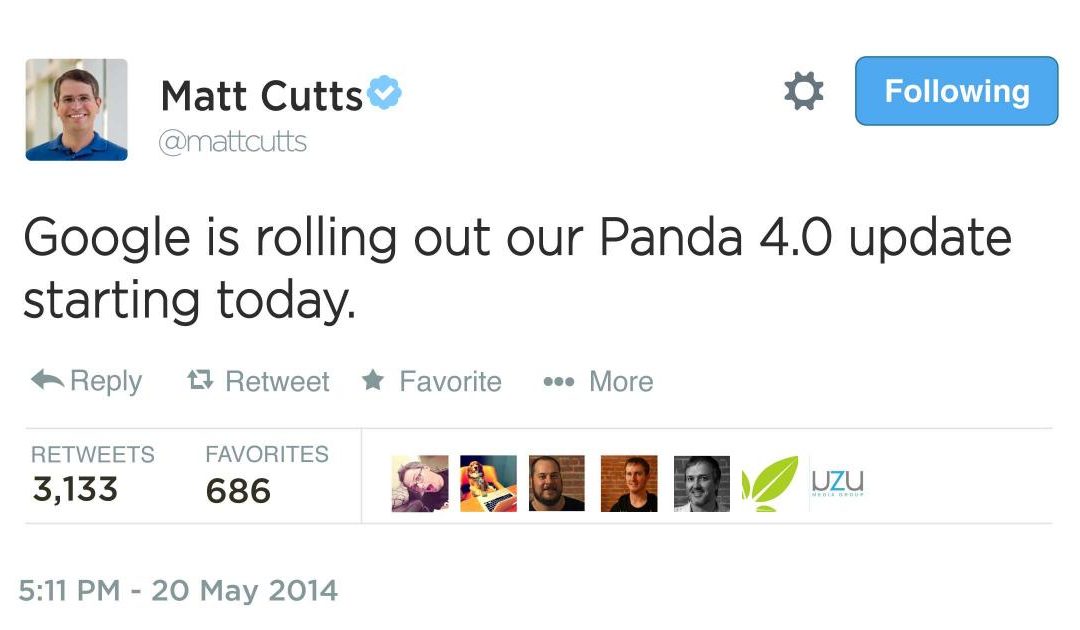Open first retweeter avatar with glasses
The width and height of the screenshot is (1080, 630).
pos(420,484)
